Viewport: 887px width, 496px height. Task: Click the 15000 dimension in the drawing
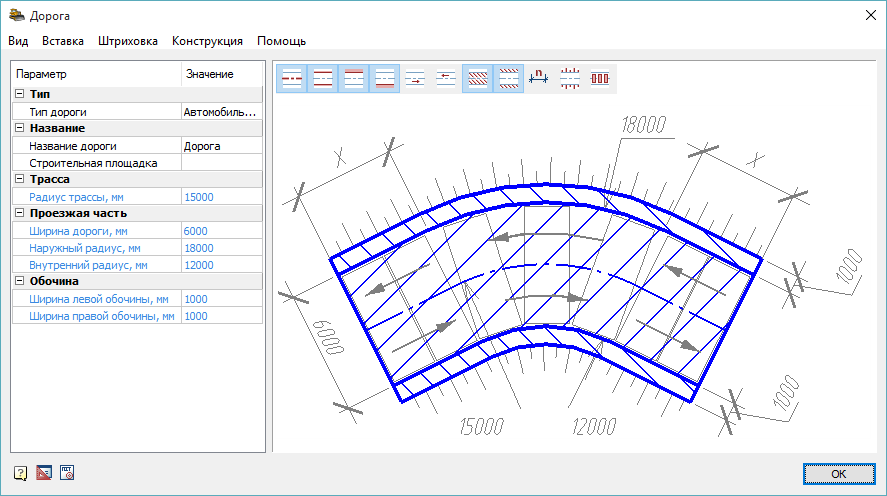[x=481, y=426]
